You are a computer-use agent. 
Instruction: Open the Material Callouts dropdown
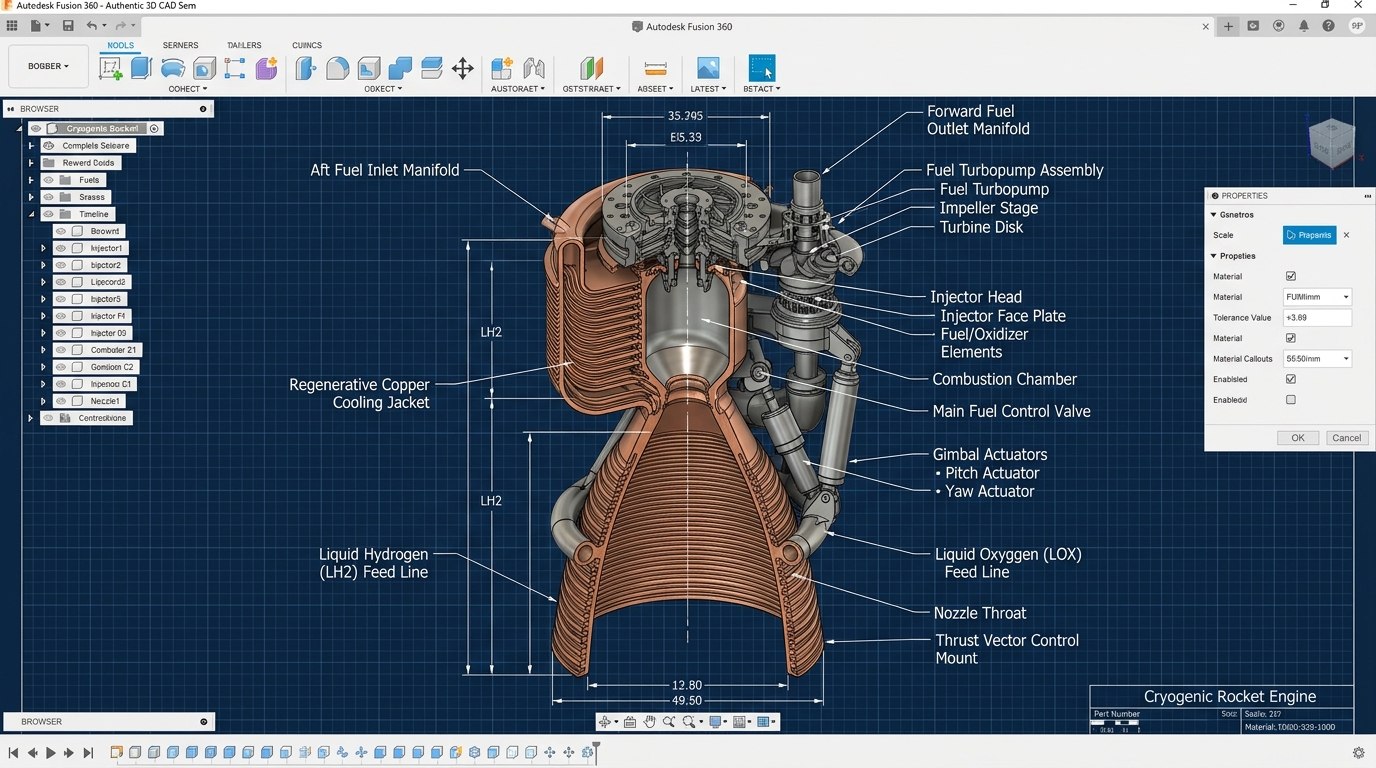click(1317, 359)
